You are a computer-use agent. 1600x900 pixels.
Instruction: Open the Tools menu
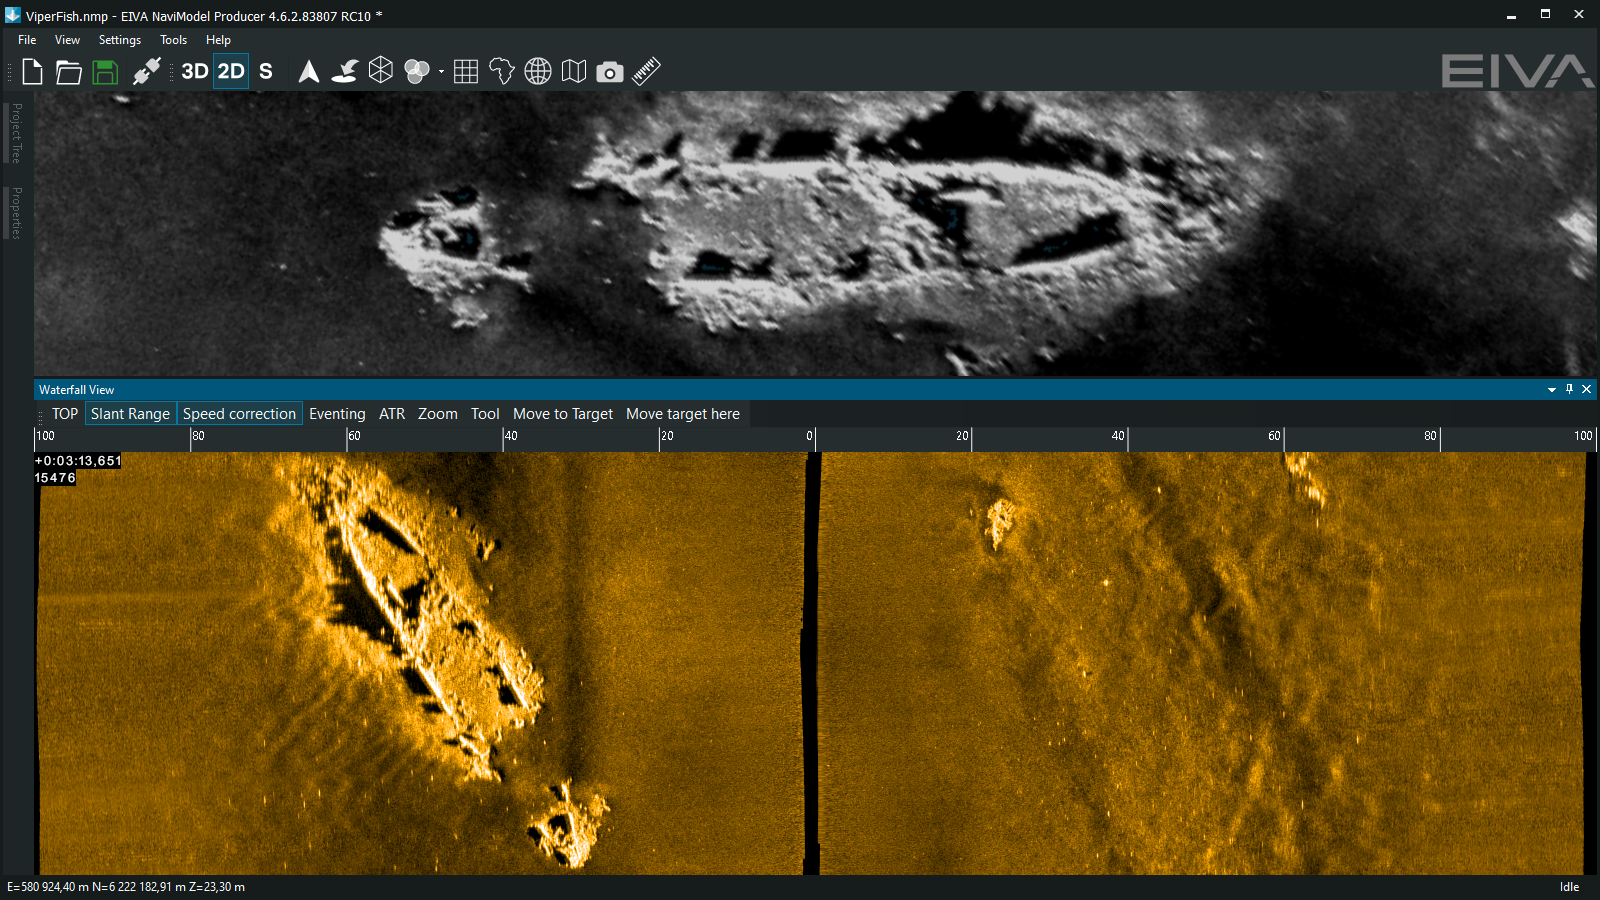coord(173,40)
